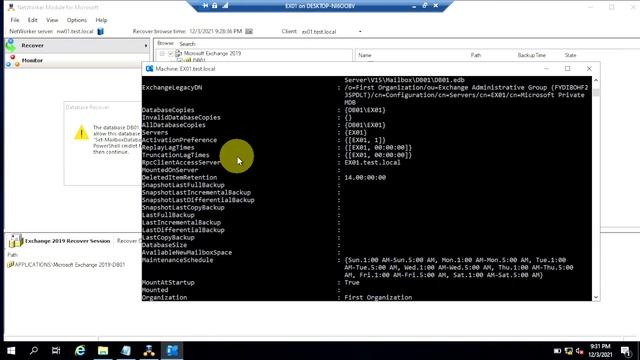This screenshot has width=640, height=360.
Task: Open the Edit menu
Action: (x=33, y=20)
